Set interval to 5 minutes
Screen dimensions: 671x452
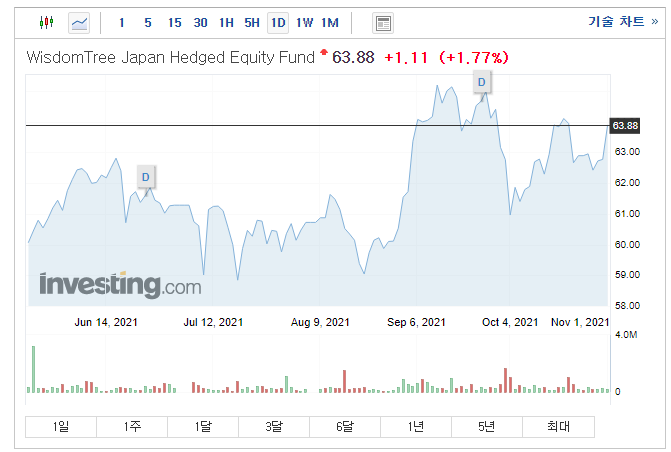(x=148, y=23)
